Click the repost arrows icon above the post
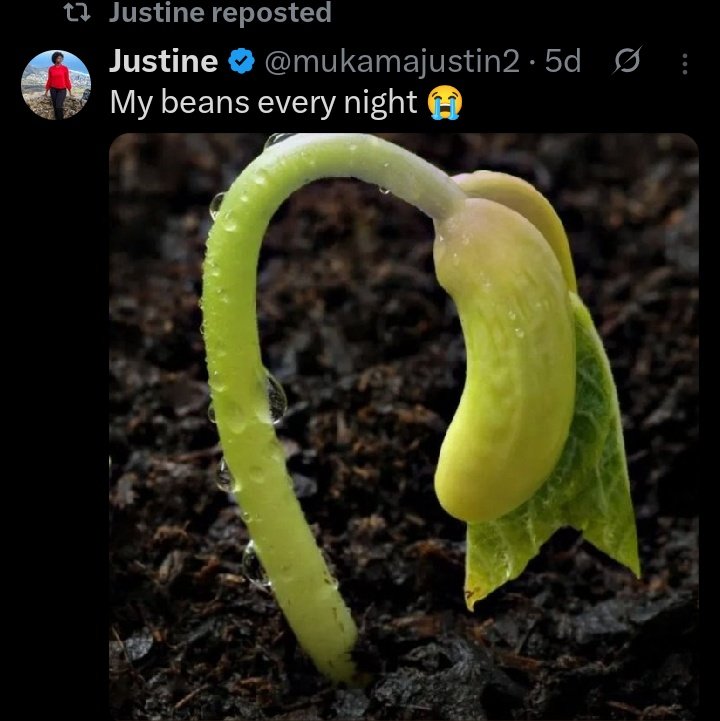 [x=76, y=12]
